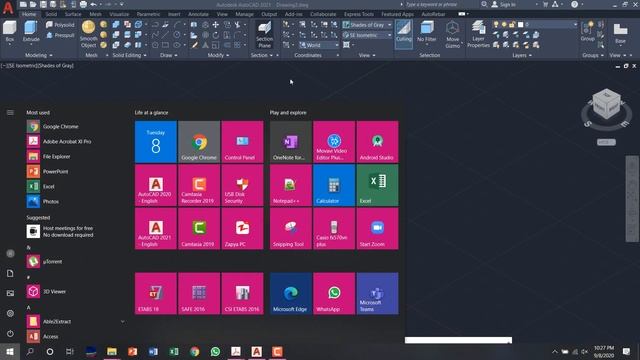Open the Android Studio tile
The height and width of the screenshot is (360, 640).
pos(378,142)
